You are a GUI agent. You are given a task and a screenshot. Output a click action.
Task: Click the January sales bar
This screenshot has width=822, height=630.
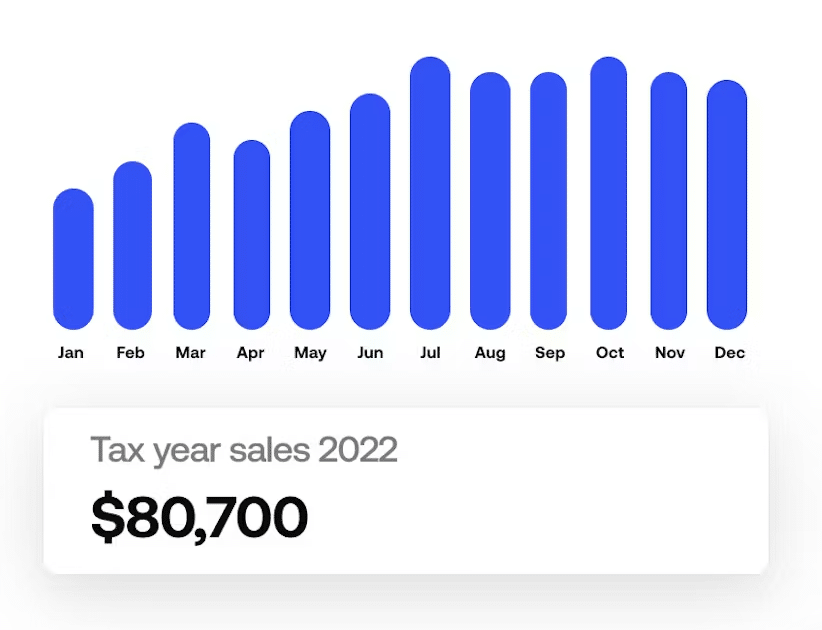point(73,259)
